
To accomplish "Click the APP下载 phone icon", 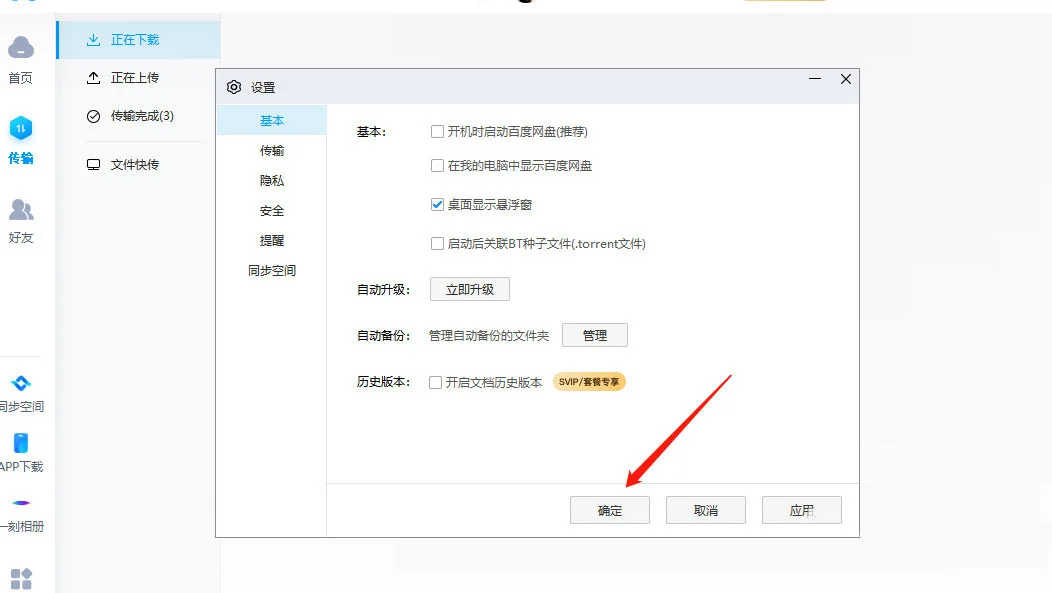I will [21, 443].
